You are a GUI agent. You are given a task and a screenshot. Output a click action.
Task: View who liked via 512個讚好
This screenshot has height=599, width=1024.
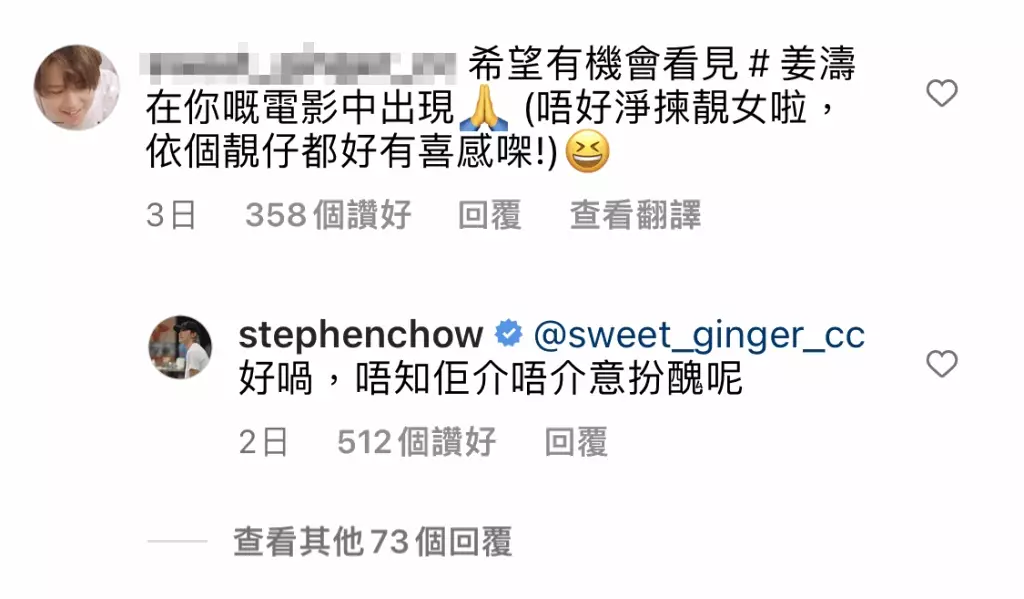pos(417,442)
